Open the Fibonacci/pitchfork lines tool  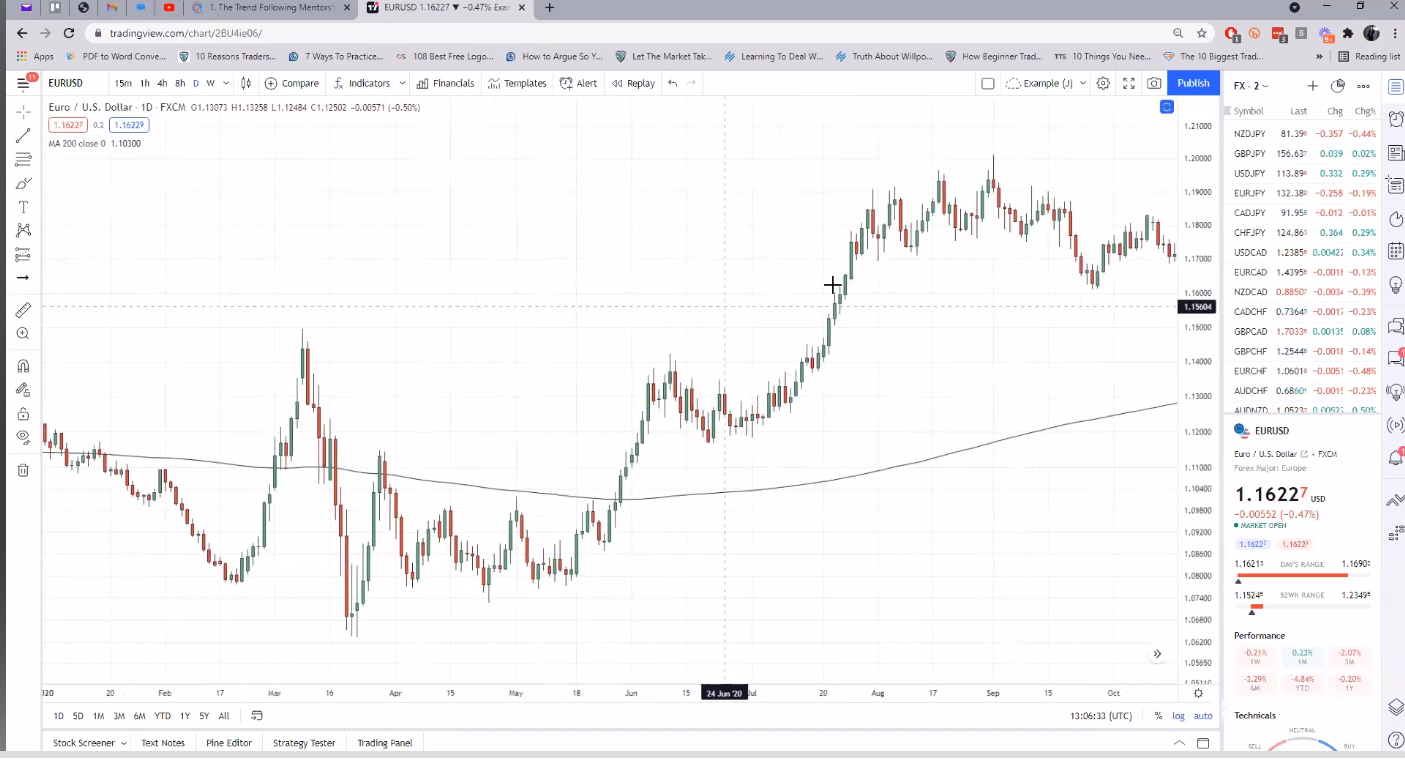coord(23,159)
